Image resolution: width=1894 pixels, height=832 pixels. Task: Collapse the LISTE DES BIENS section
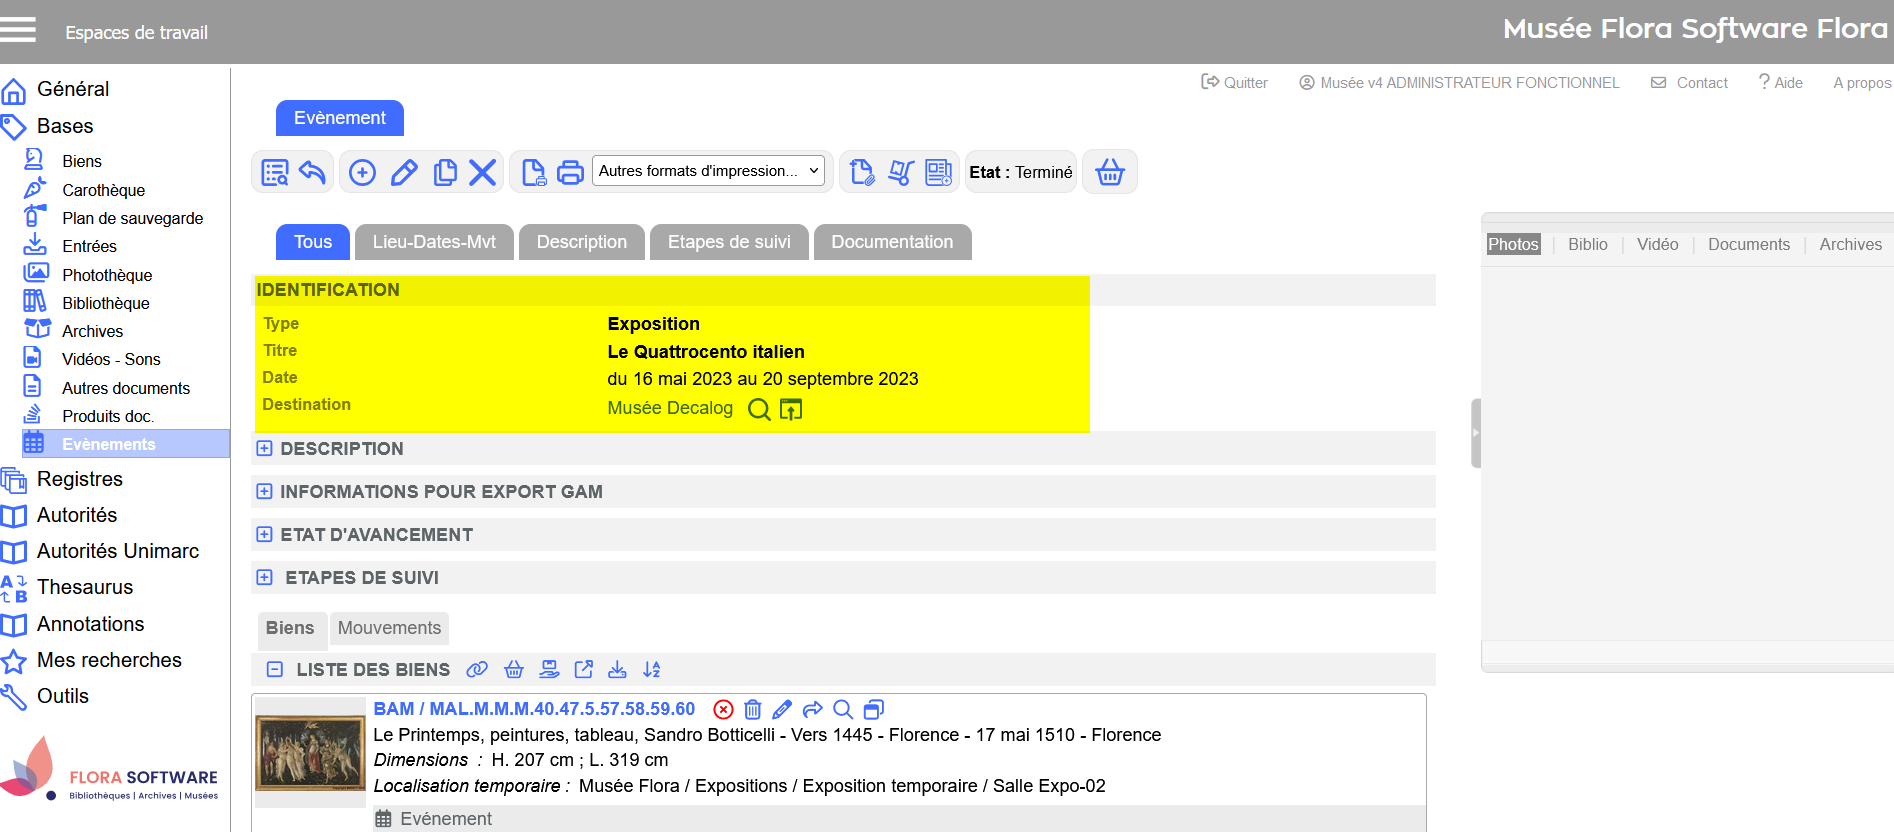pyautogui.click(x=275, y=669)
